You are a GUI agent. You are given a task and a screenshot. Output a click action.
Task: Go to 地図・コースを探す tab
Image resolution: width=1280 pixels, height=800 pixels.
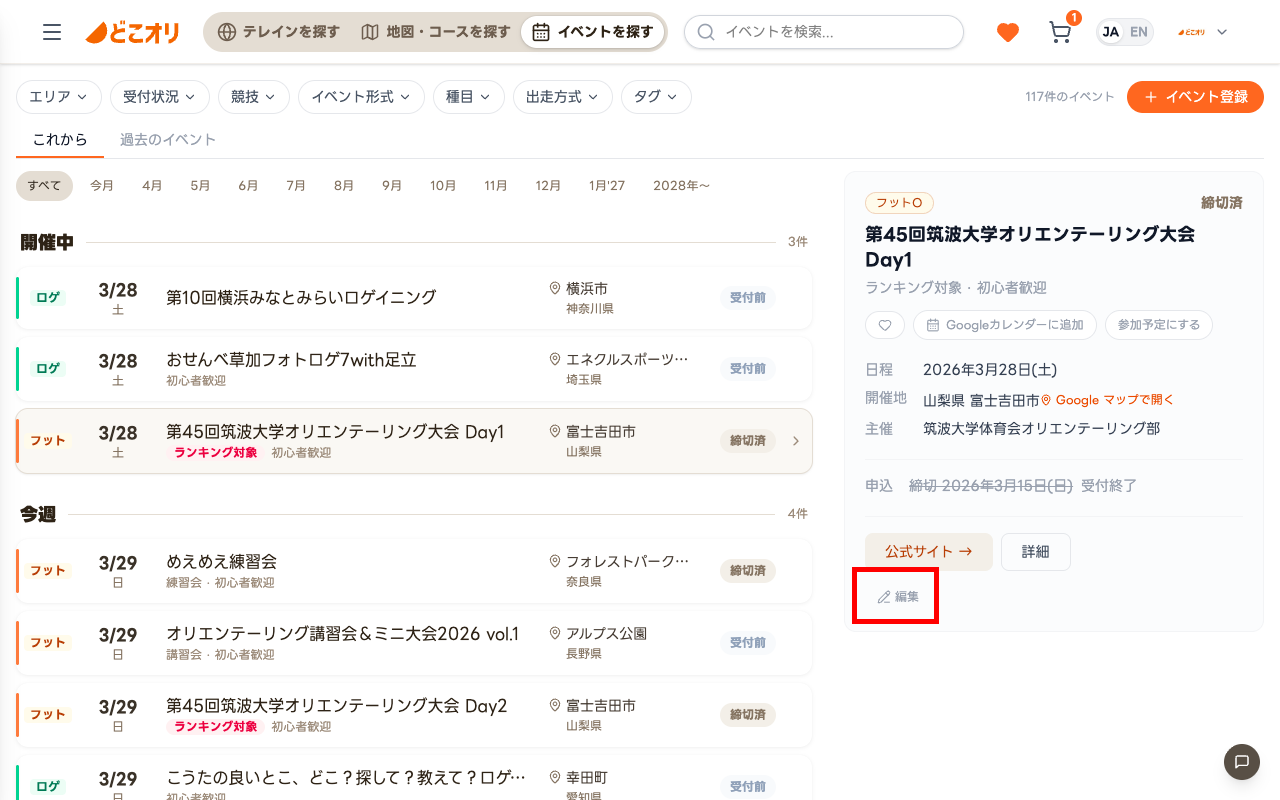tap(436, 32)
